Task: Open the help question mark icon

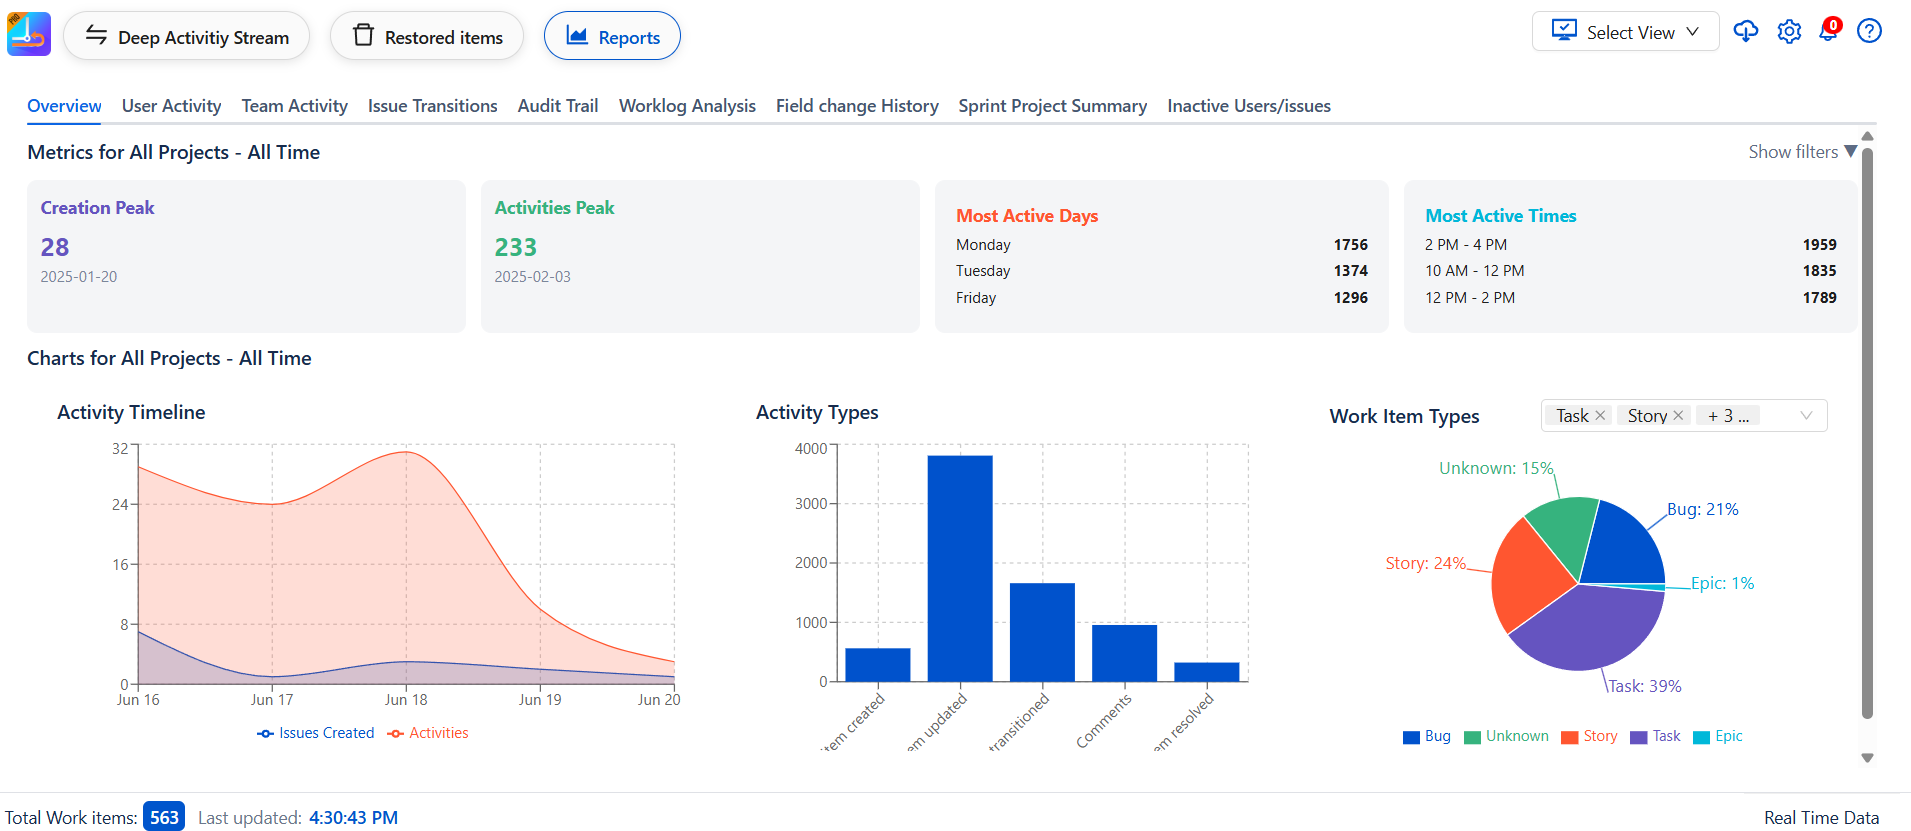Action: [x=1868, y=31]
